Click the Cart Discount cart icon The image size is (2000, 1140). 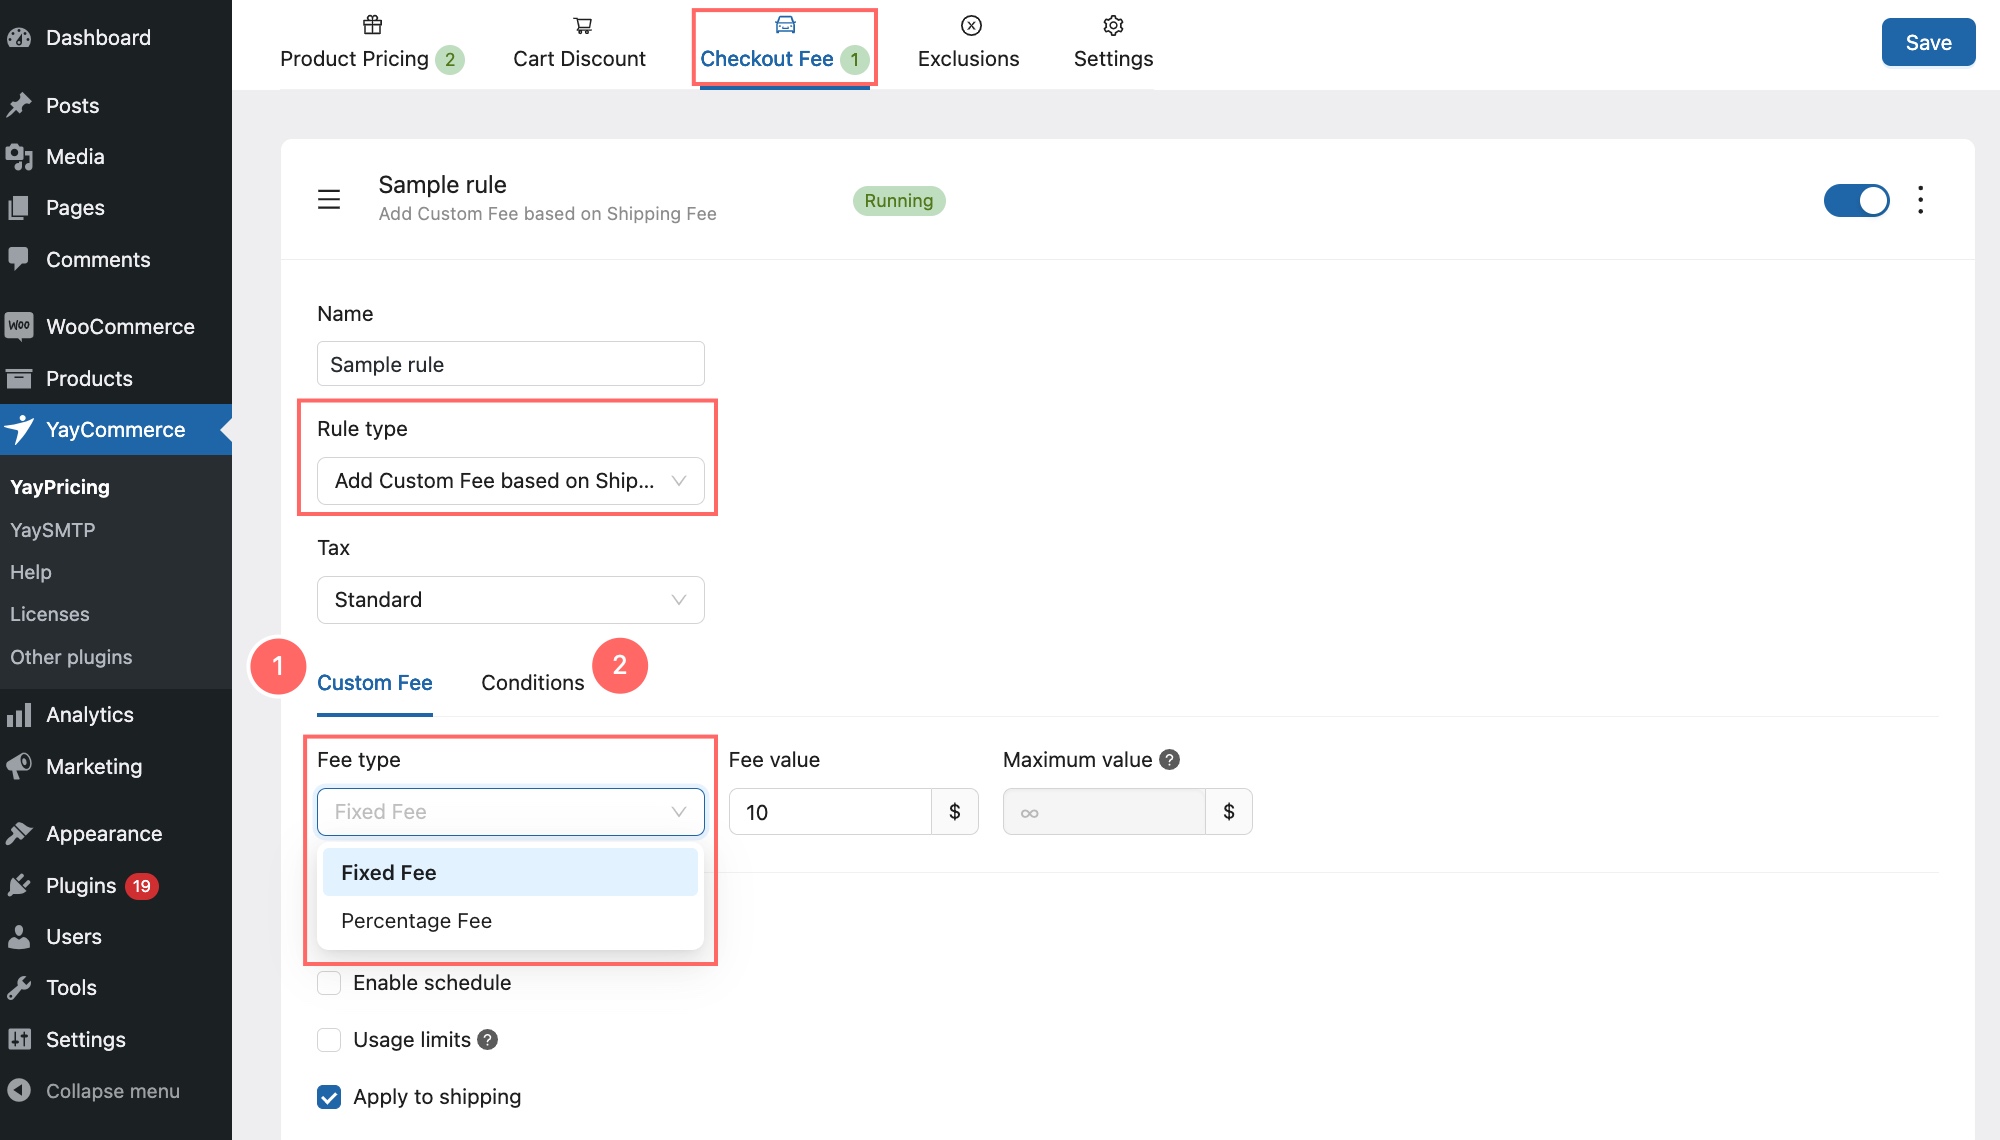582,25
